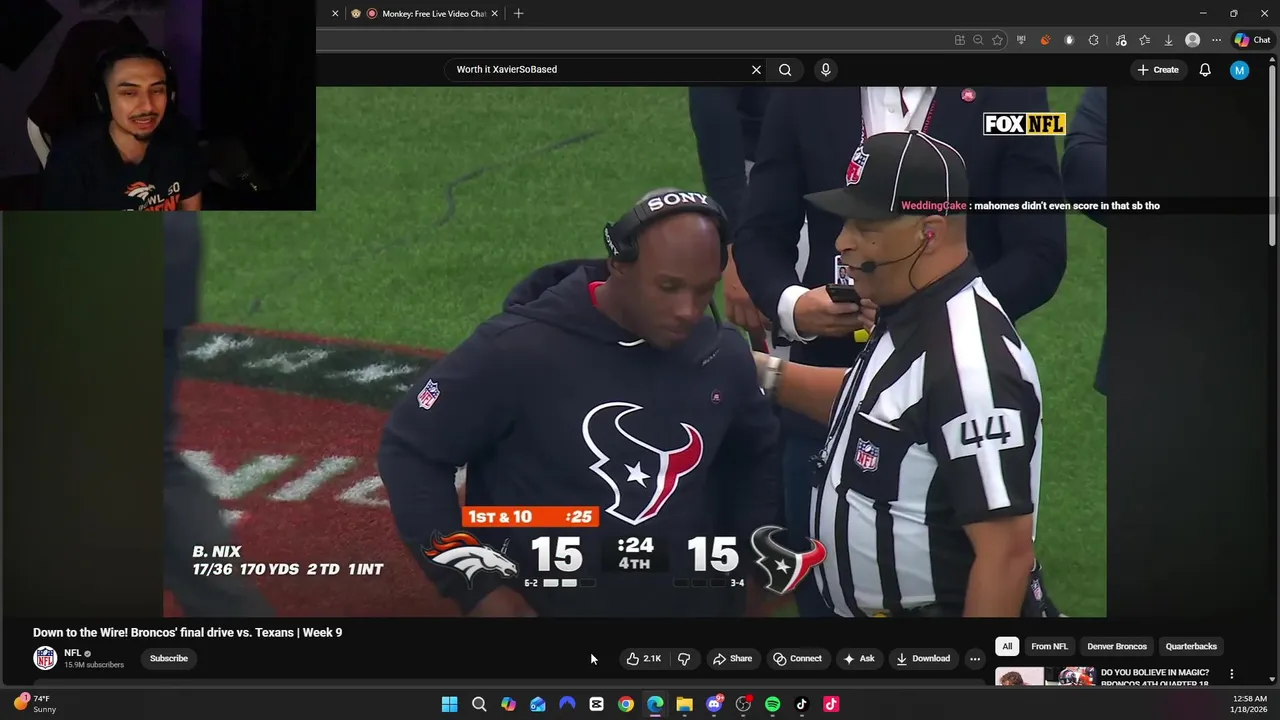Image resolution: width=1280 pixels, height=720 pixels.
Task: Download the video
Action: coord(923,658)
